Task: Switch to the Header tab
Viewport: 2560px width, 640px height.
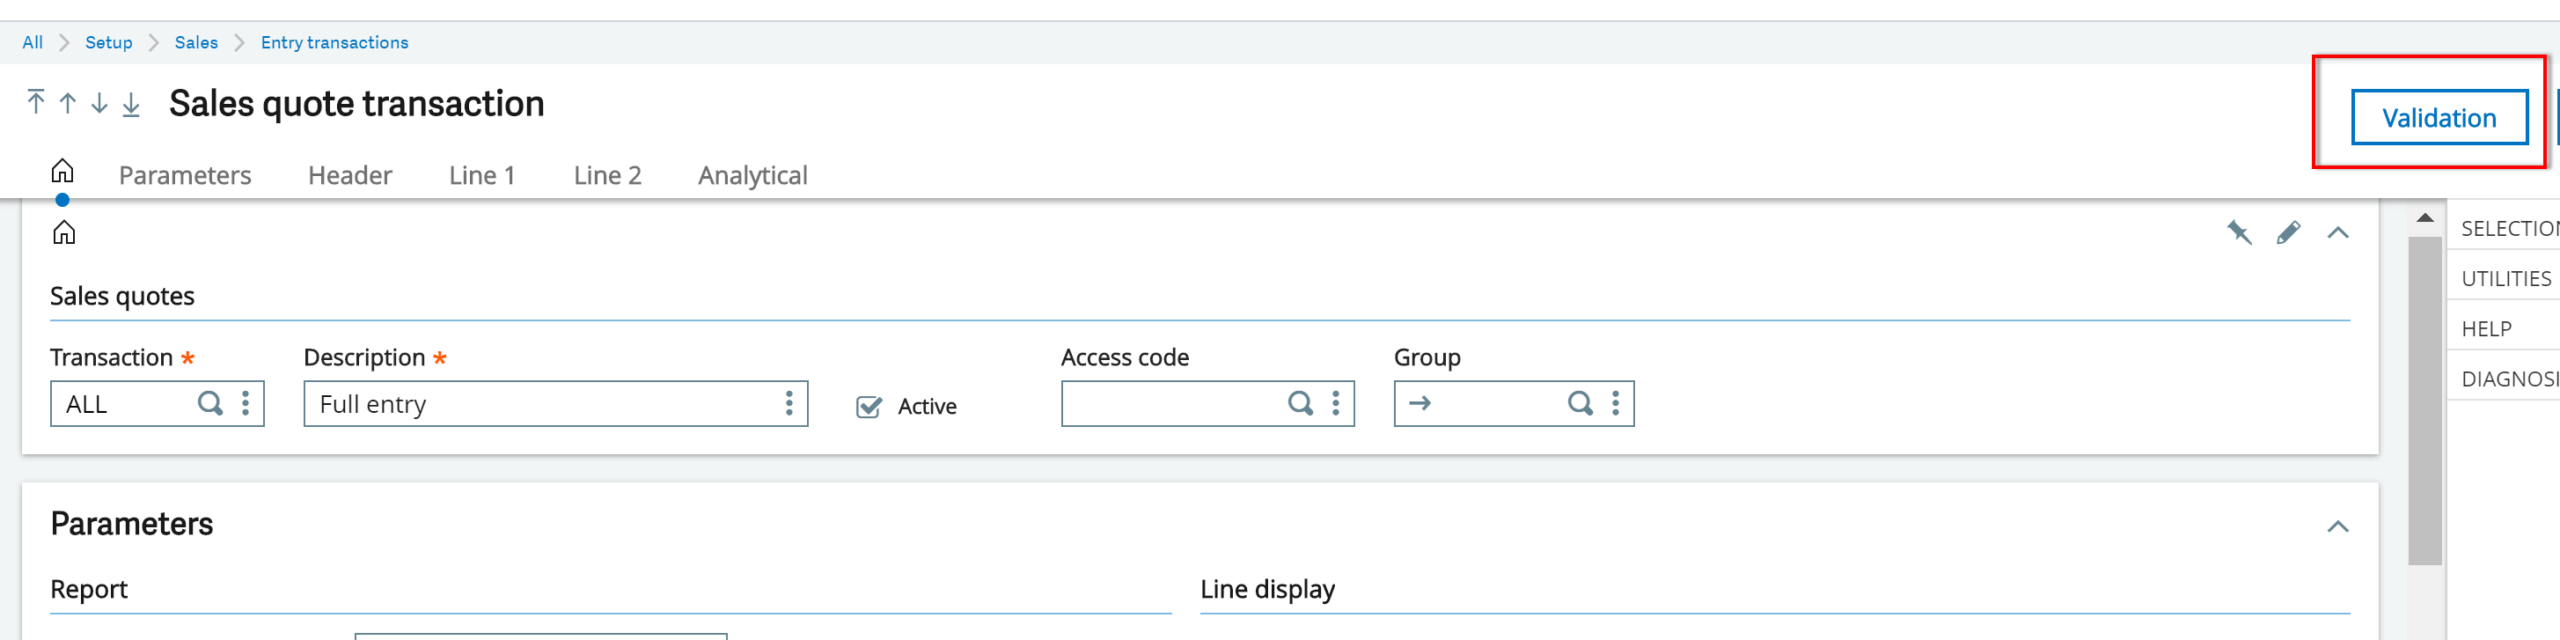Action: tap(350, 176)
